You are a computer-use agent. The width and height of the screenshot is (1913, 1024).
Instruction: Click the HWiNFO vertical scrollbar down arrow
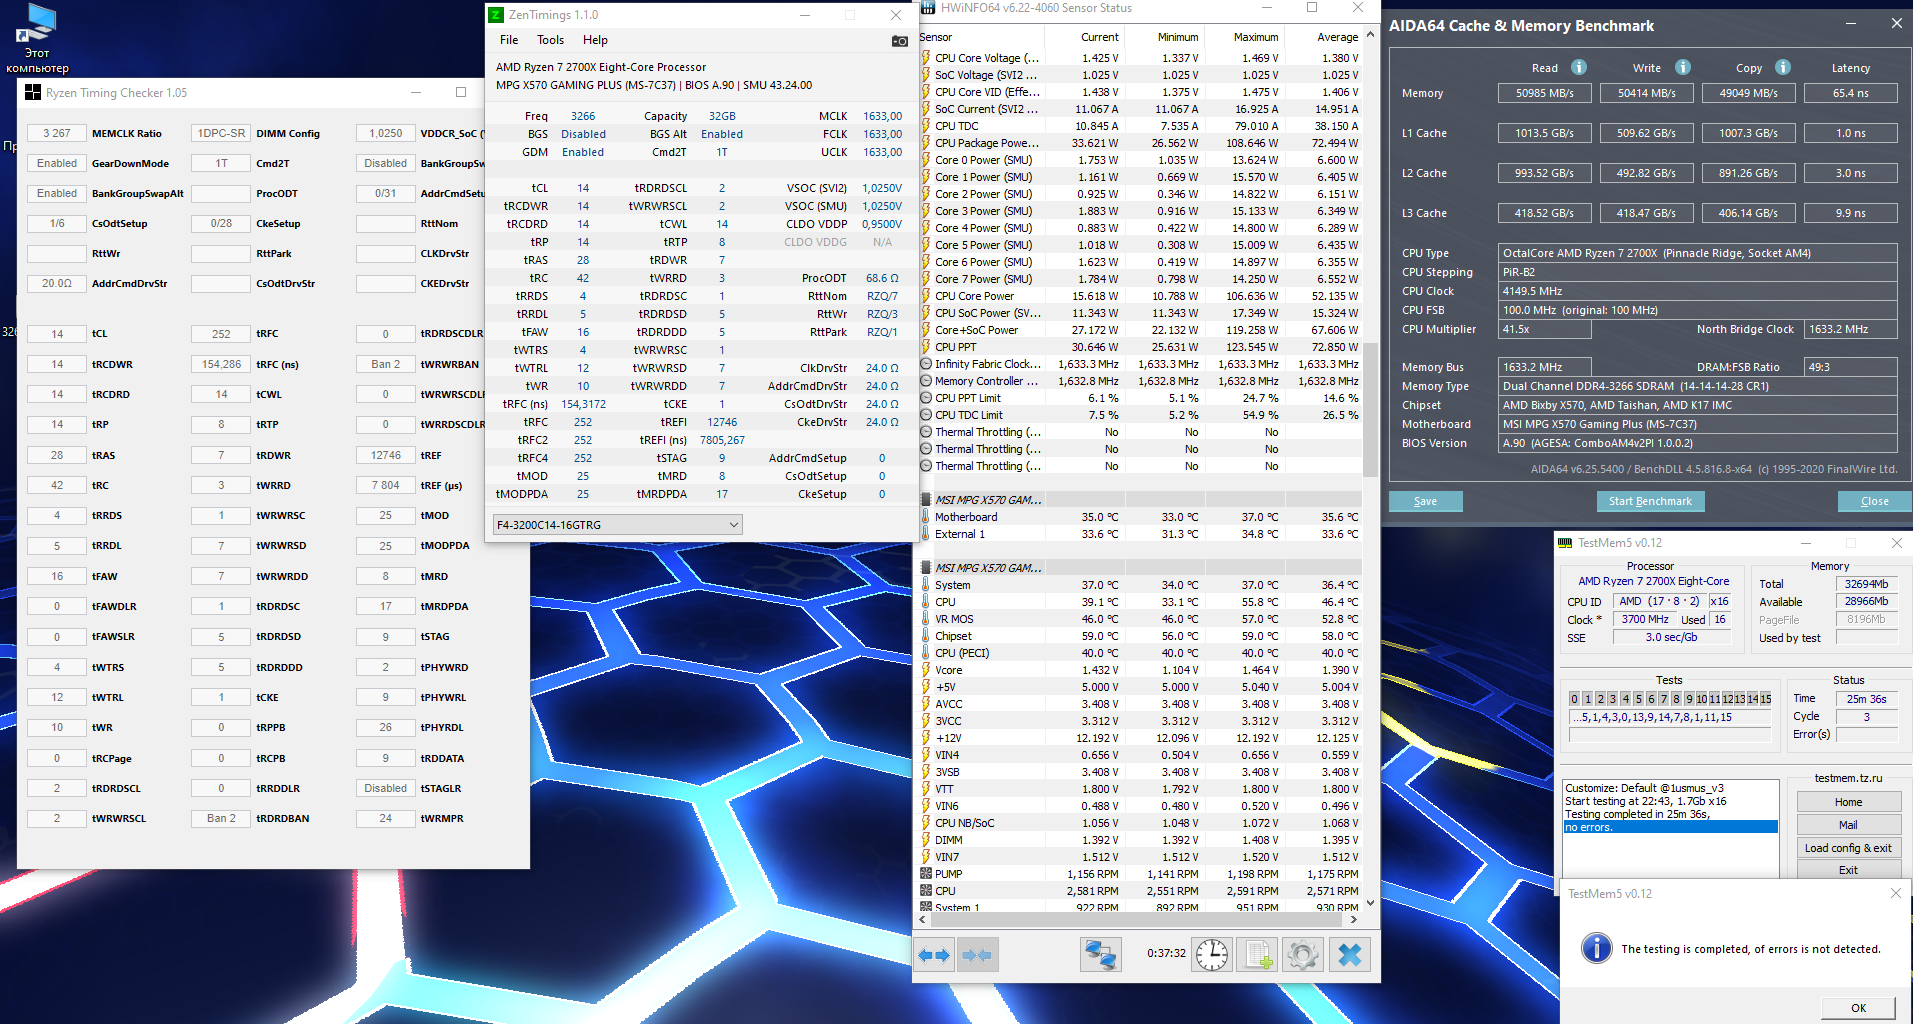1370,902
